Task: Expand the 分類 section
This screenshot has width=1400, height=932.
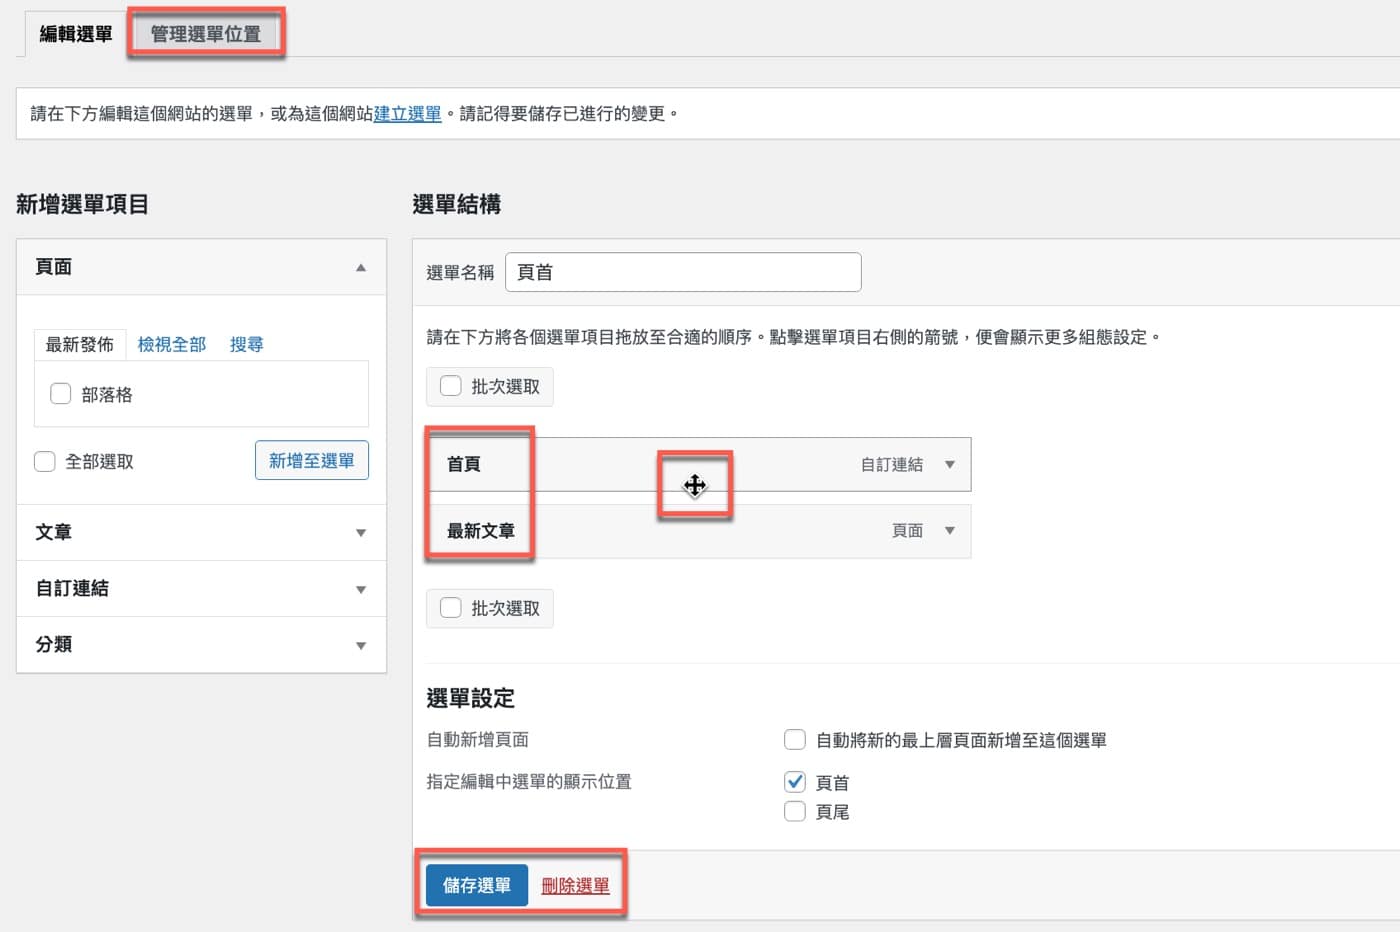Action: (201, 644)
